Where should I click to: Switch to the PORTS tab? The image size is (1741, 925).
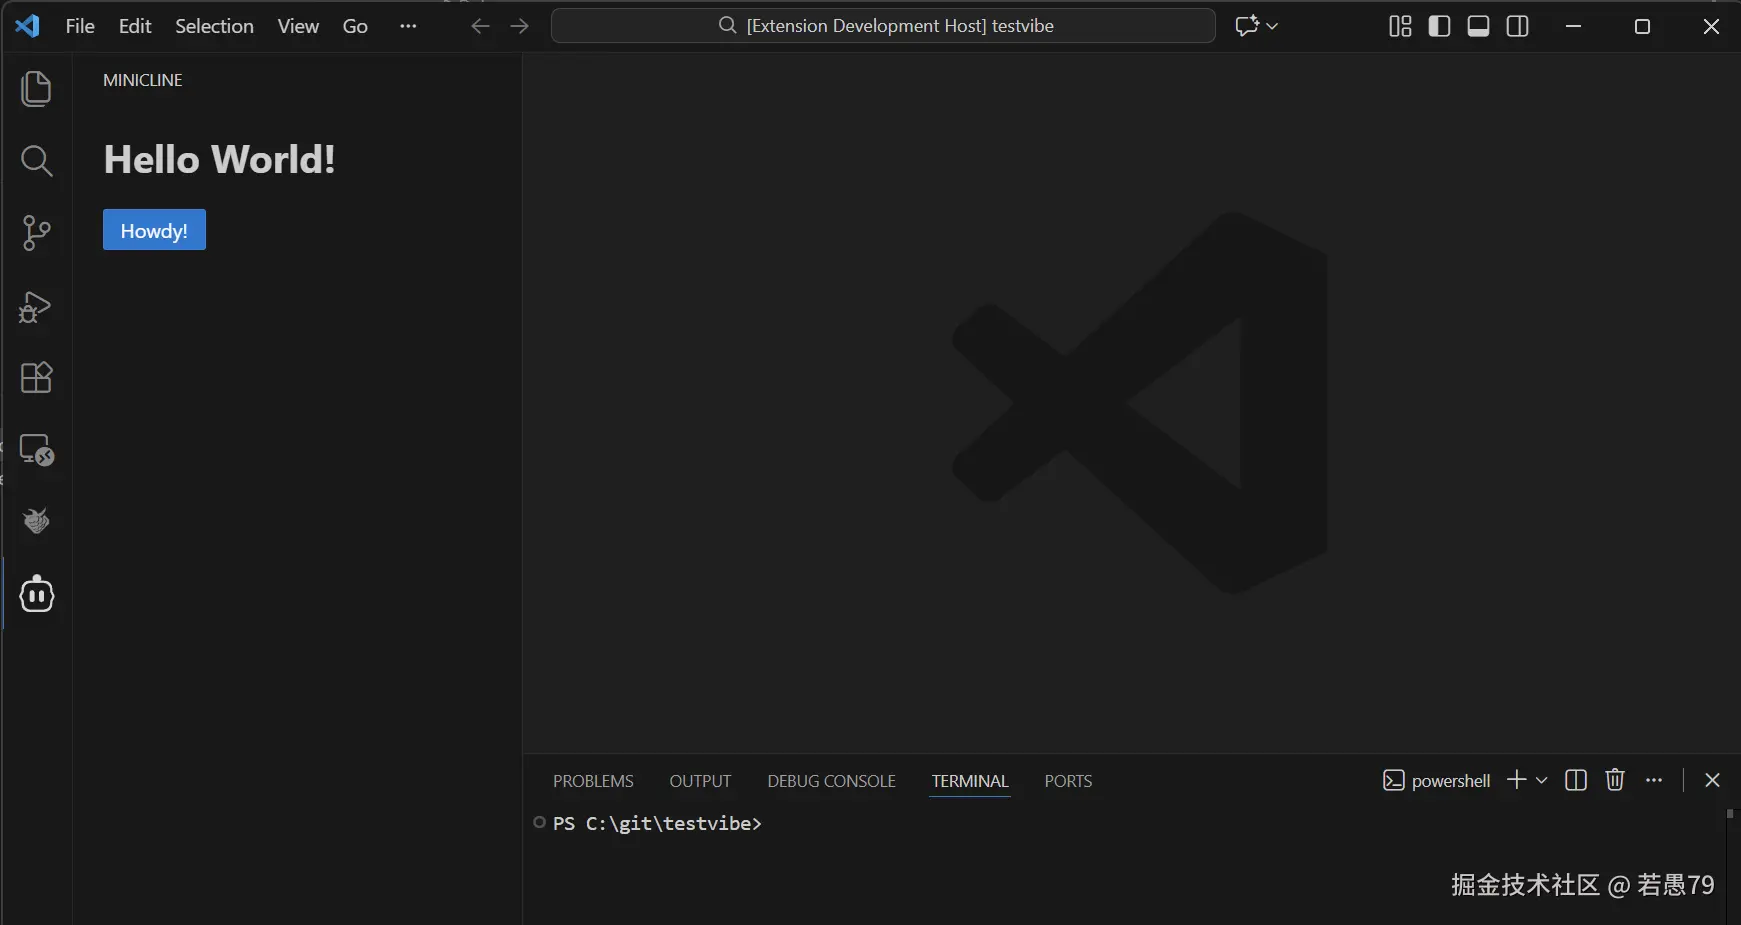(1068, 781)
